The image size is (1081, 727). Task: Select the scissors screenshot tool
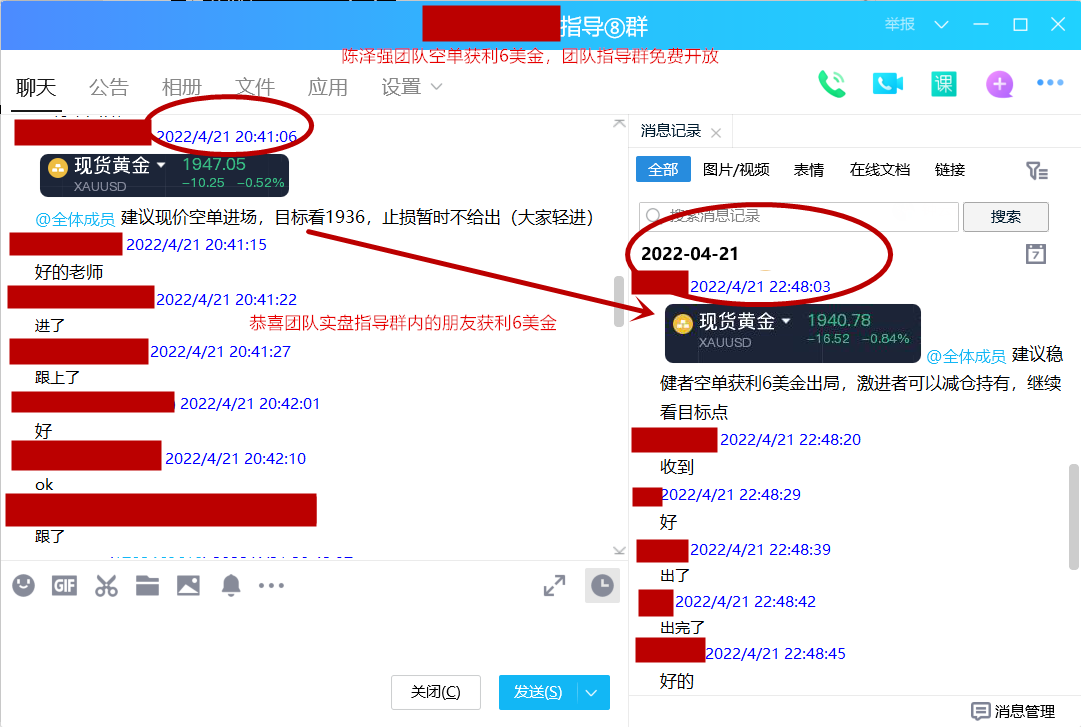106,586
